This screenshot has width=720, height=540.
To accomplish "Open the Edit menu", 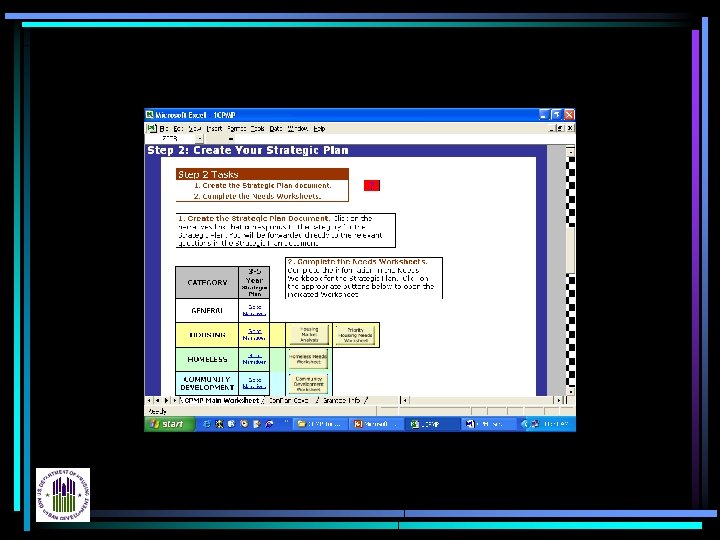I will click(x=178, y=129).
